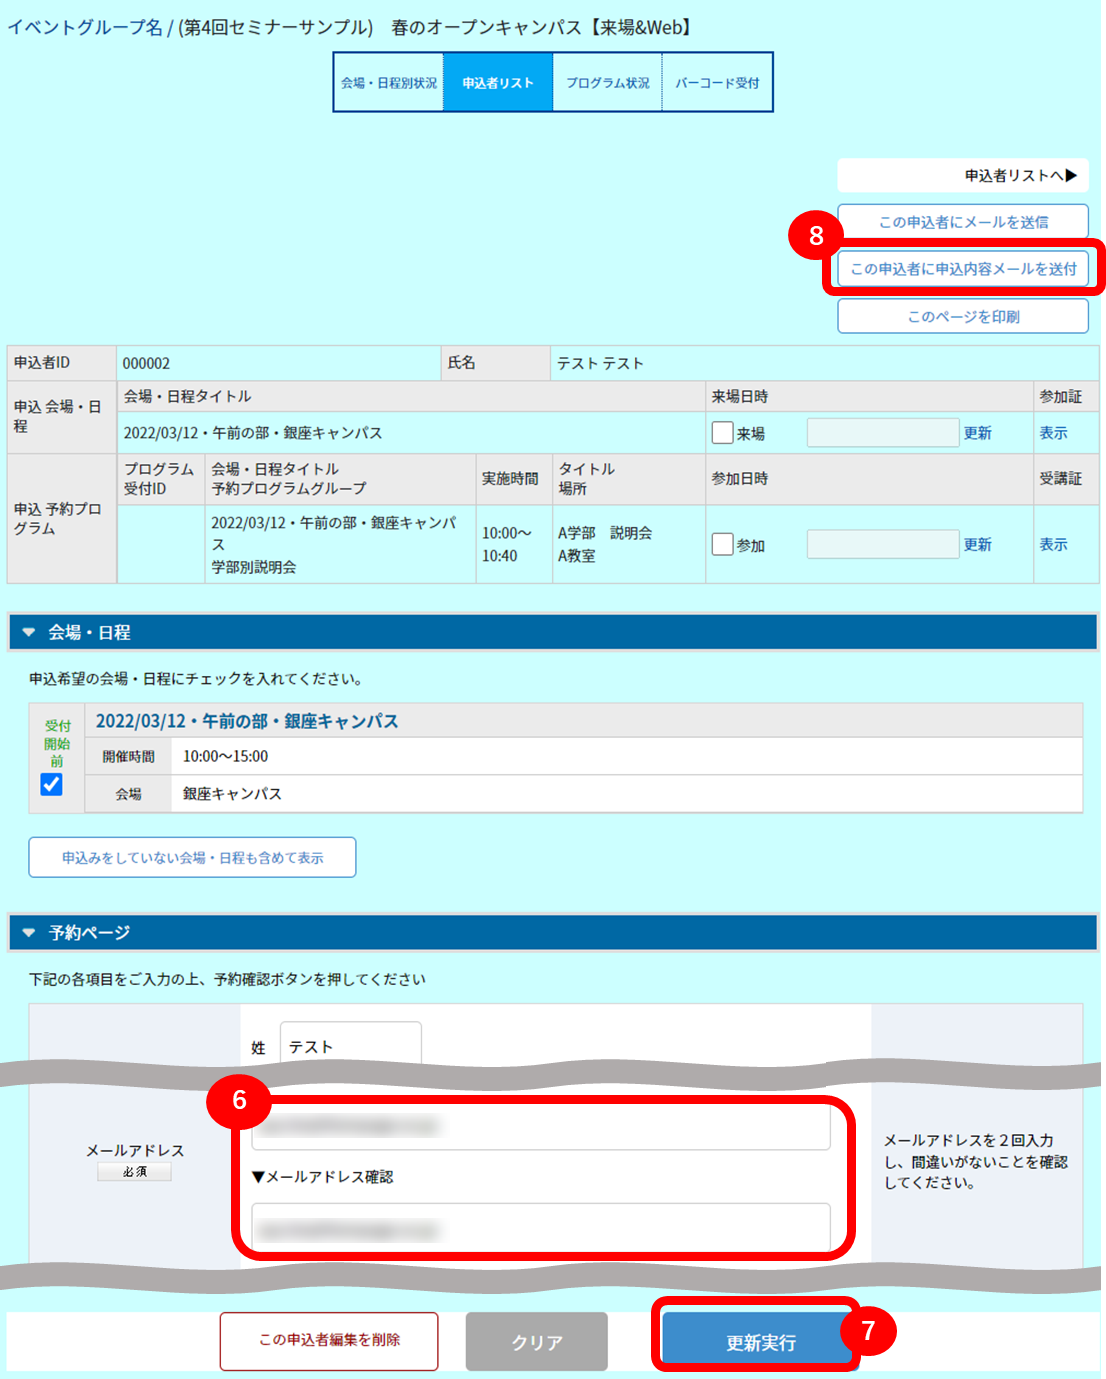This screenshot has height=1379, width=1106.
Task: Select the 学部別説明会 program group text
Action: (x=254, y=567)
